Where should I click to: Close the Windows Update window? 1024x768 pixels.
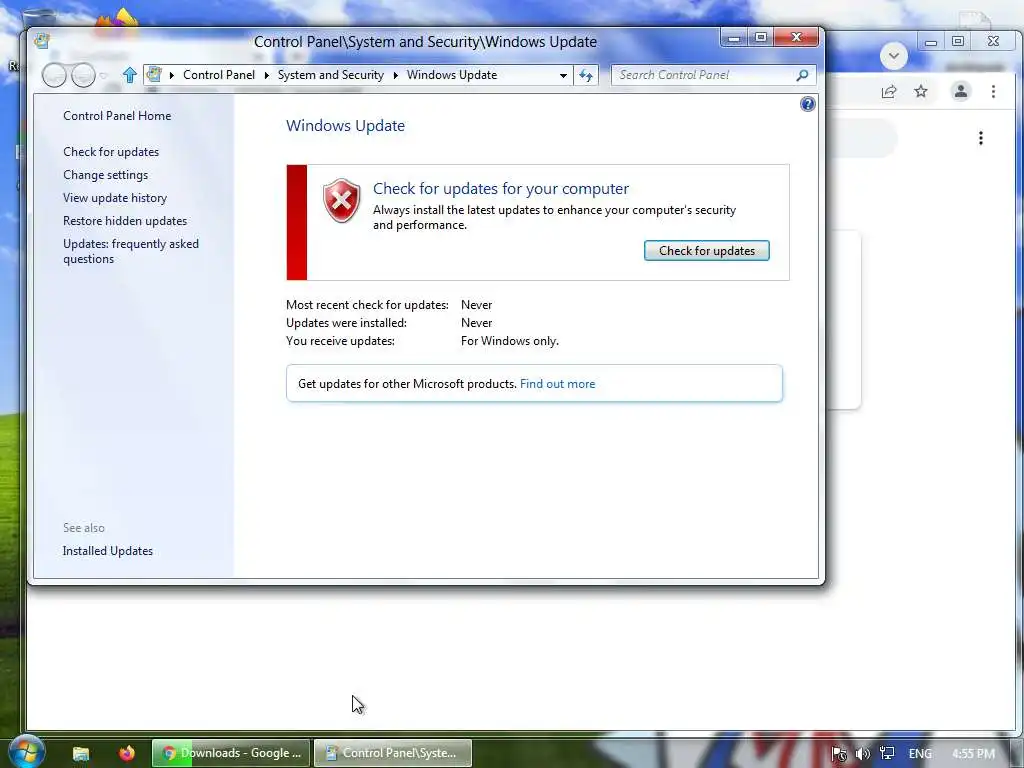(796, 38)
